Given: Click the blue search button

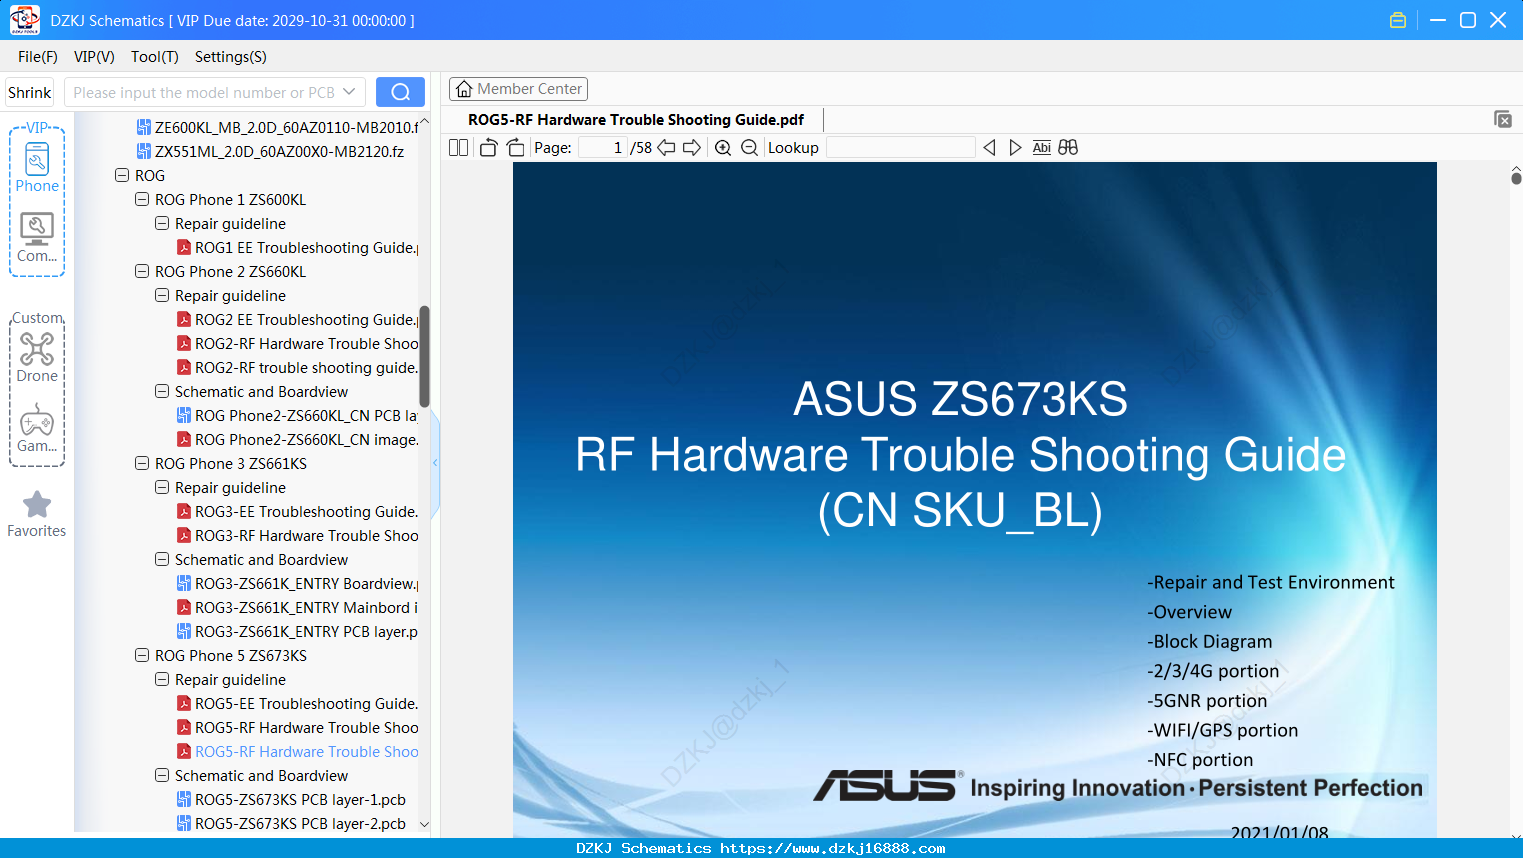Looking at the screenshot, I should coord(400,92).
